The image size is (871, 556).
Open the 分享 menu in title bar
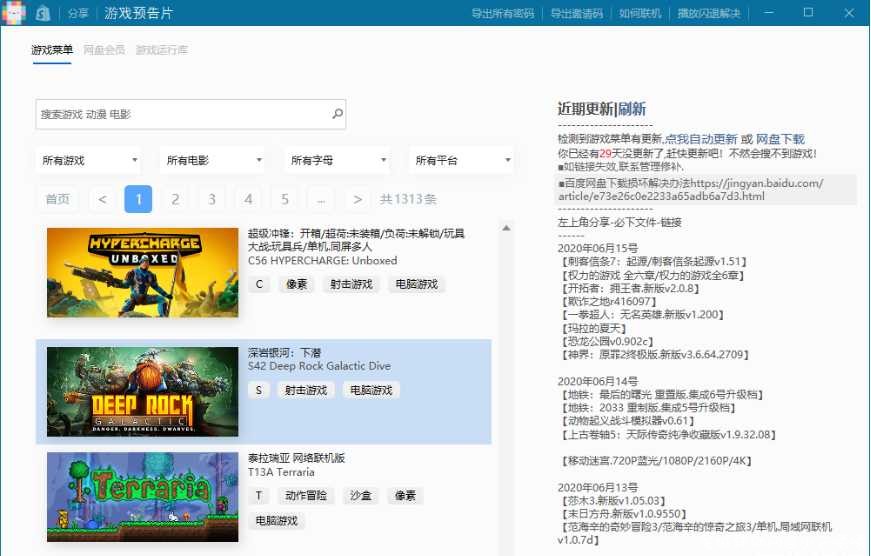click(78, 13)
